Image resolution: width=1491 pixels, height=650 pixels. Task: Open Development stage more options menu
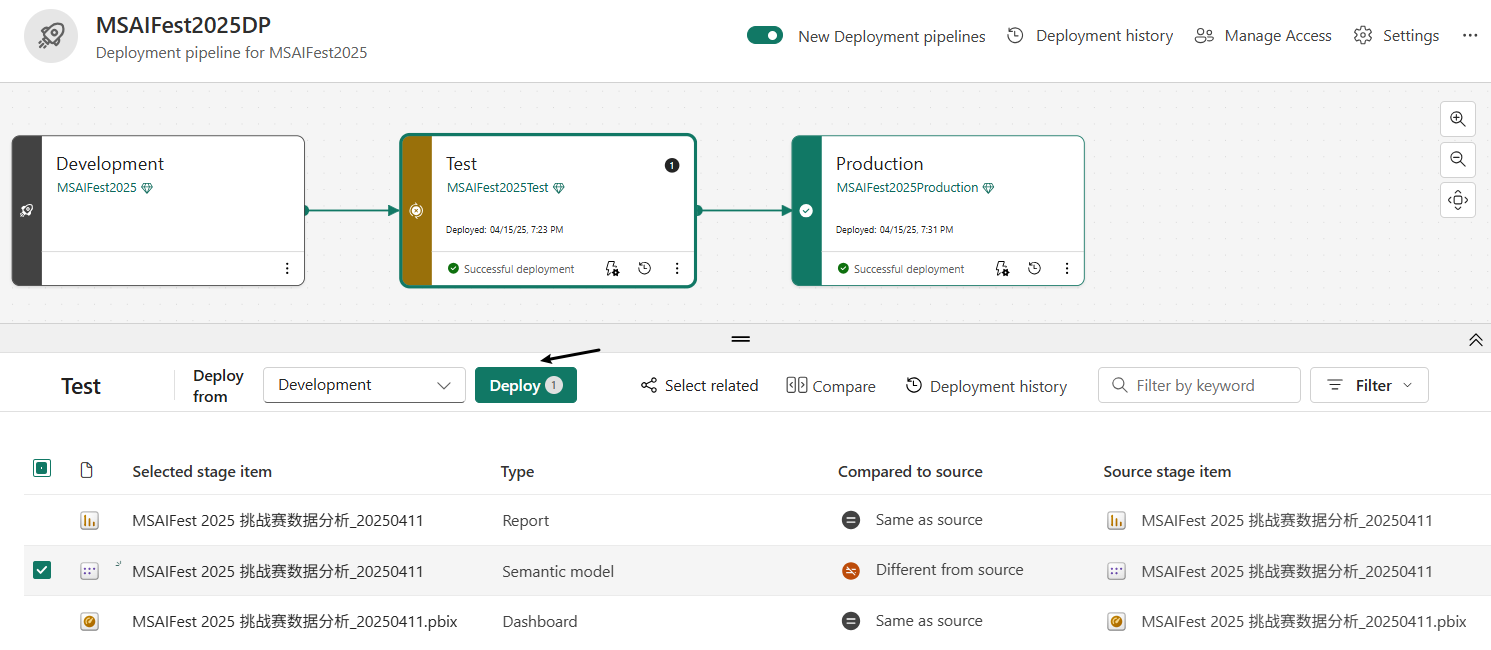(x=287, y=269)
